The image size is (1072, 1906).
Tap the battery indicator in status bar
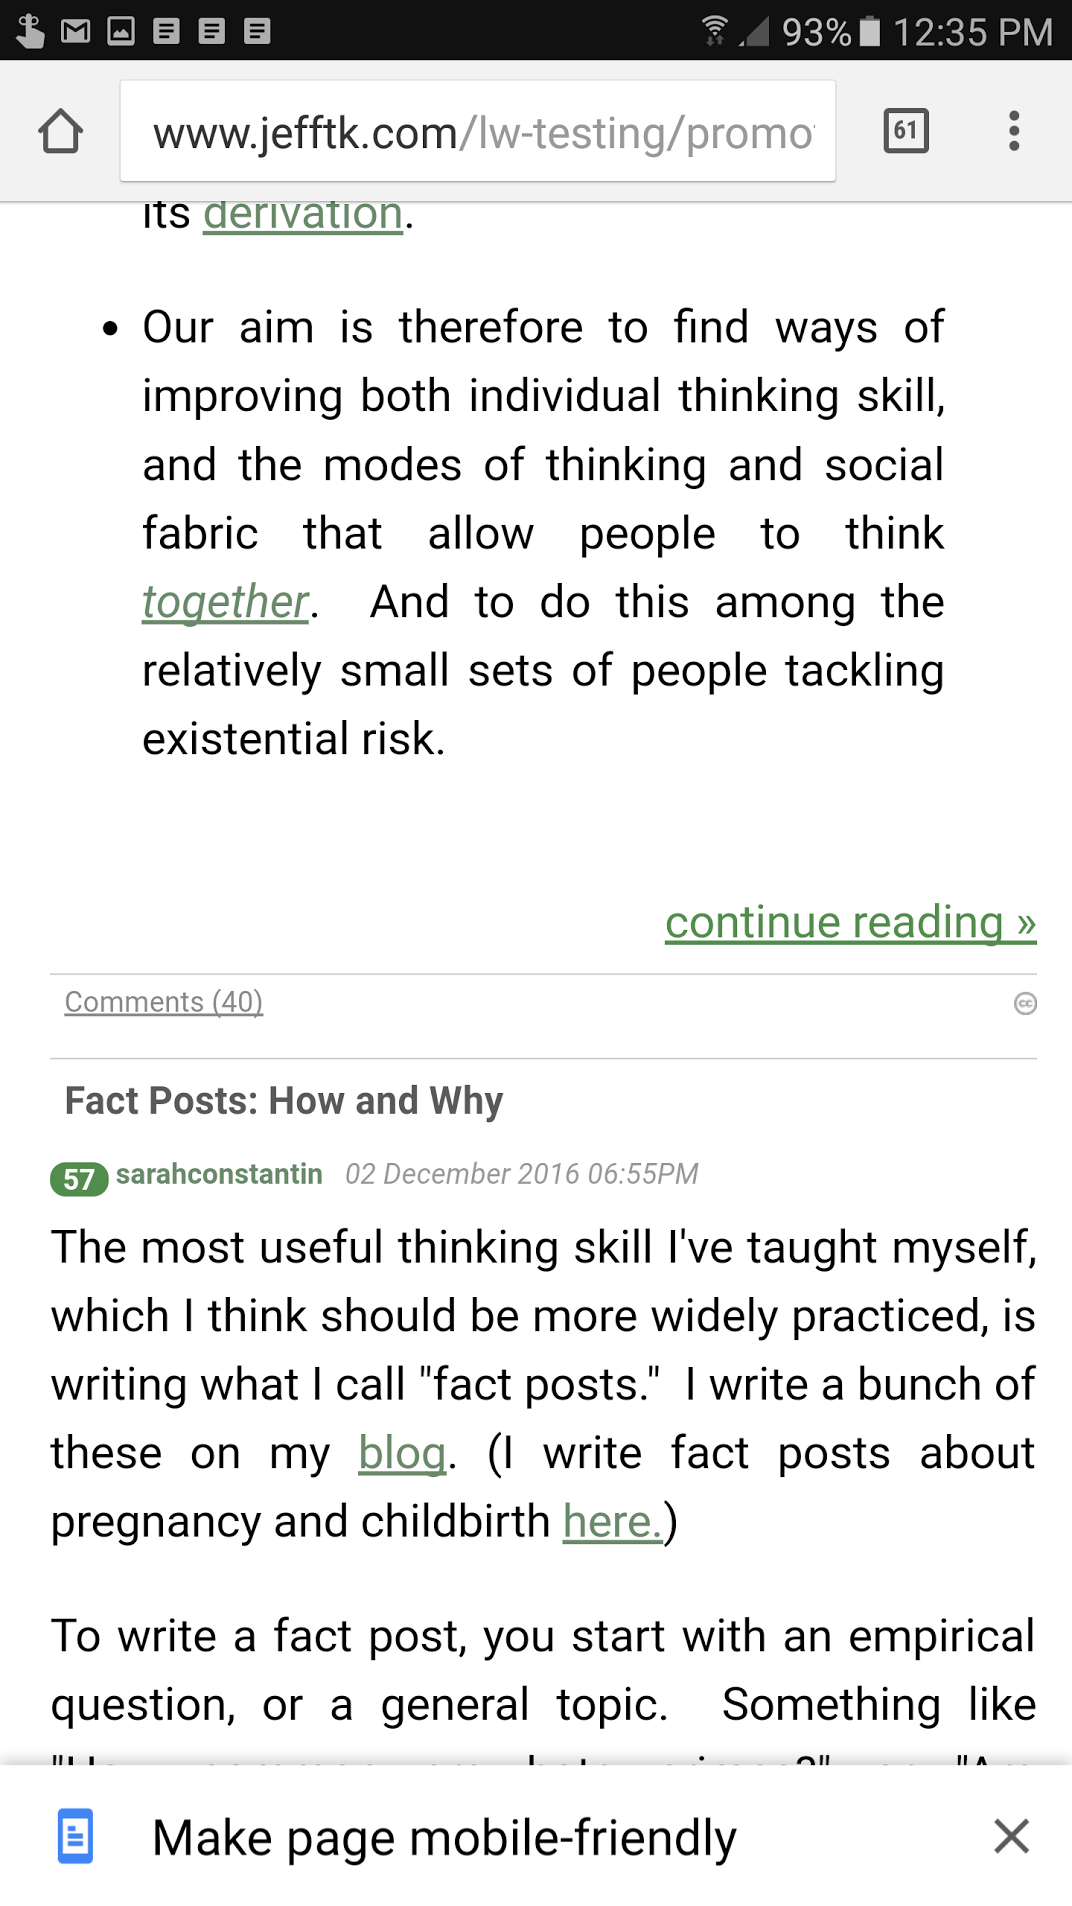click(869, 31)
